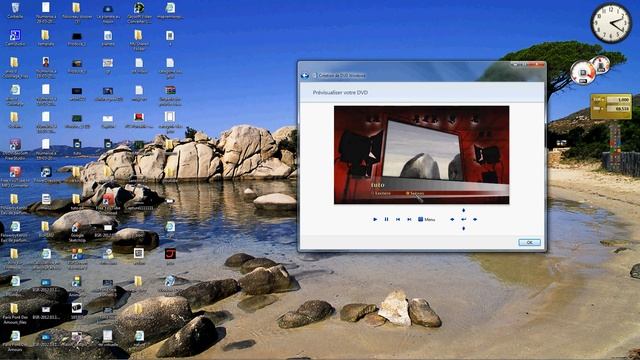This screenshot has height=360, width=640.
Task: Pause the DVD preview playback
Action: tap(387, 220)
